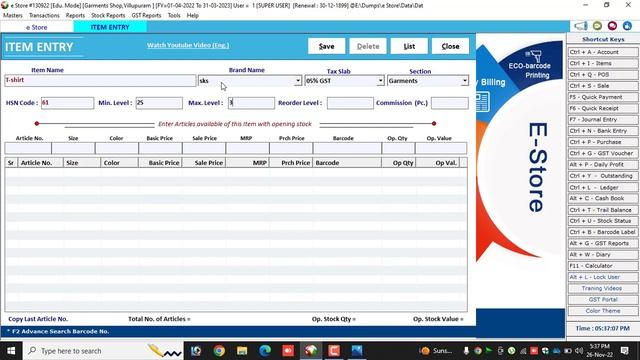Click the active e Store taskbar icon
Viewport: 640px width, 360px height.
tap(311, 351)
